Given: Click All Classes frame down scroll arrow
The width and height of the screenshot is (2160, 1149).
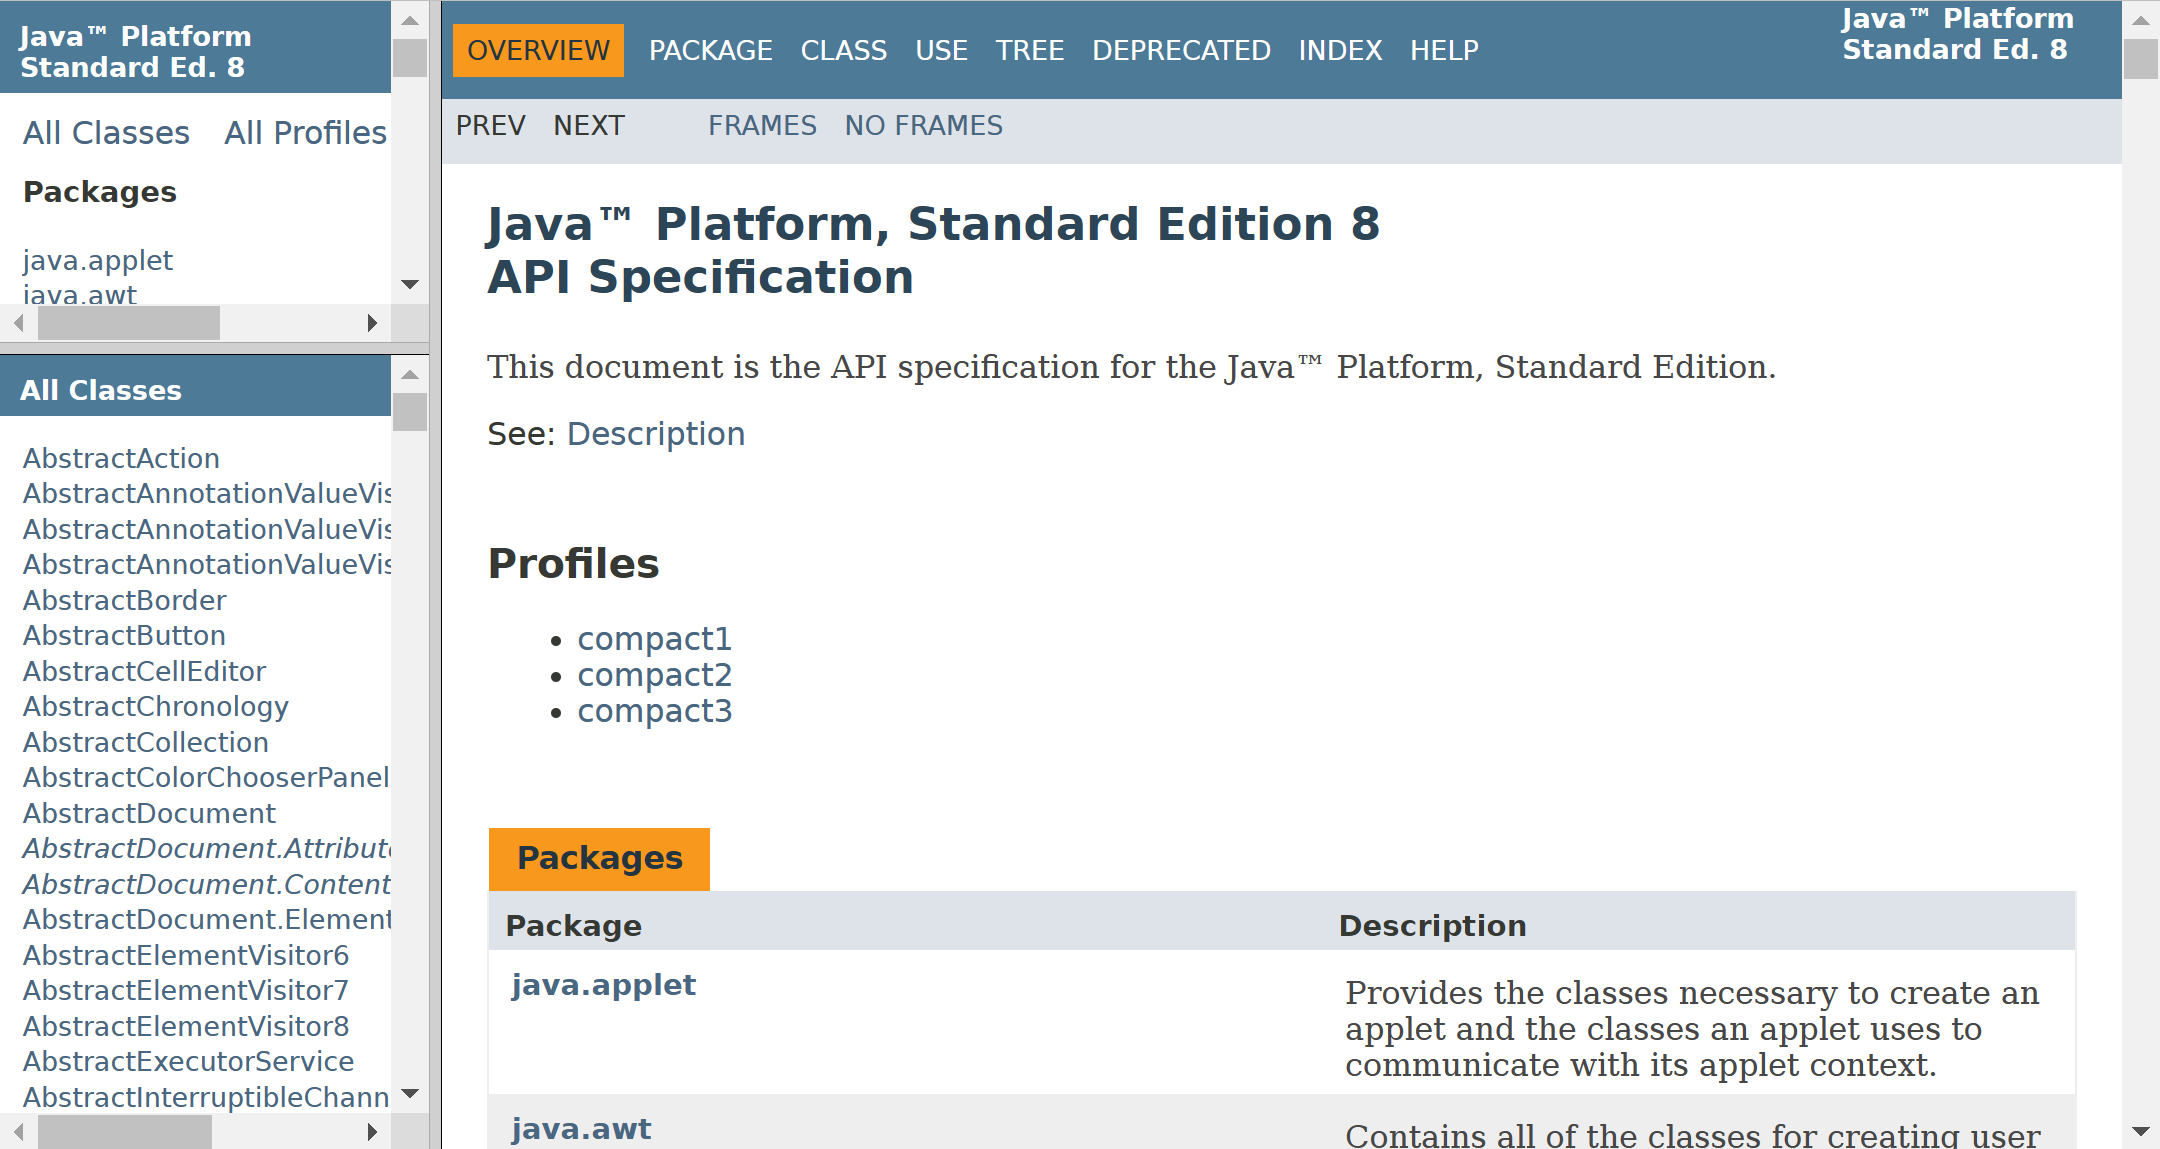Looking at the screenshot, I should click(409, 1094).
